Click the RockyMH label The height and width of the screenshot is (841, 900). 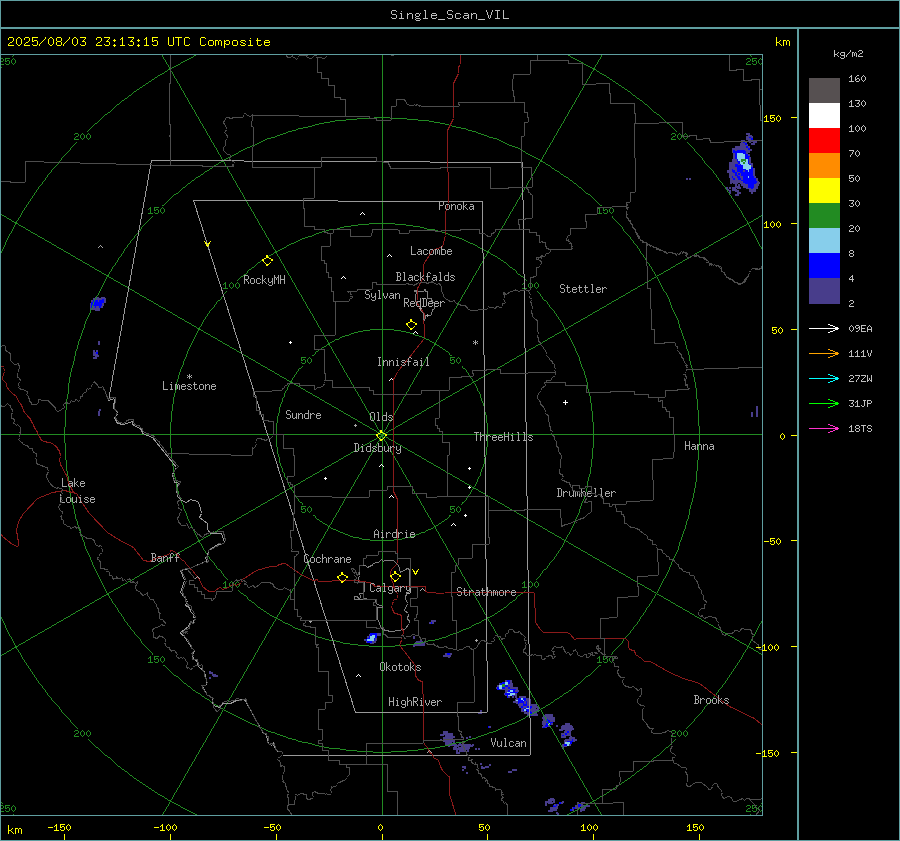click(x=264, y=280)
